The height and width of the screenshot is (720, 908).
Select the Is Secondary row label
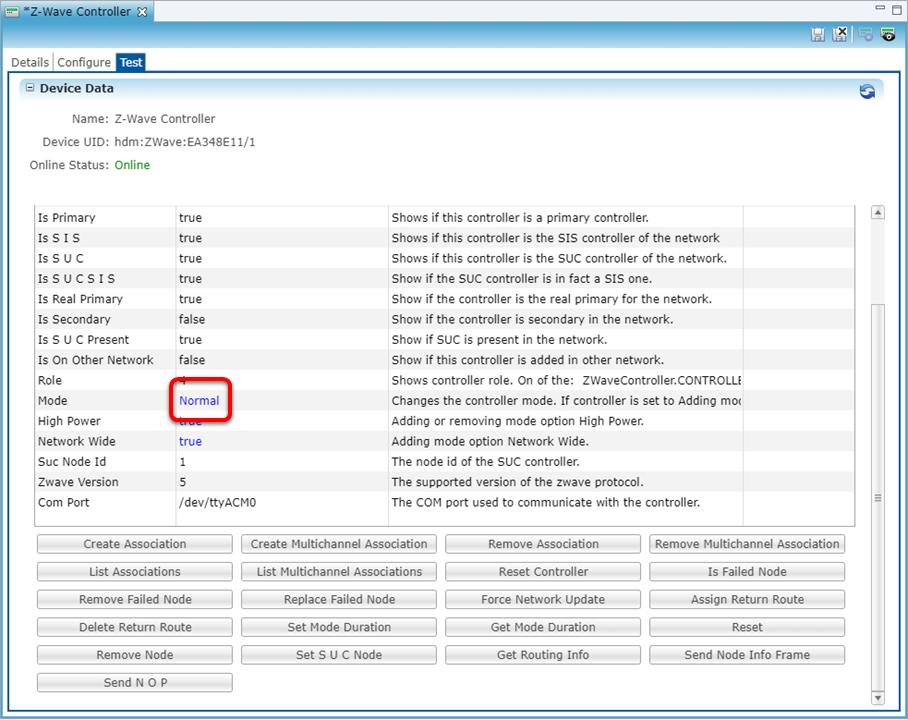(x=74, y=319)
